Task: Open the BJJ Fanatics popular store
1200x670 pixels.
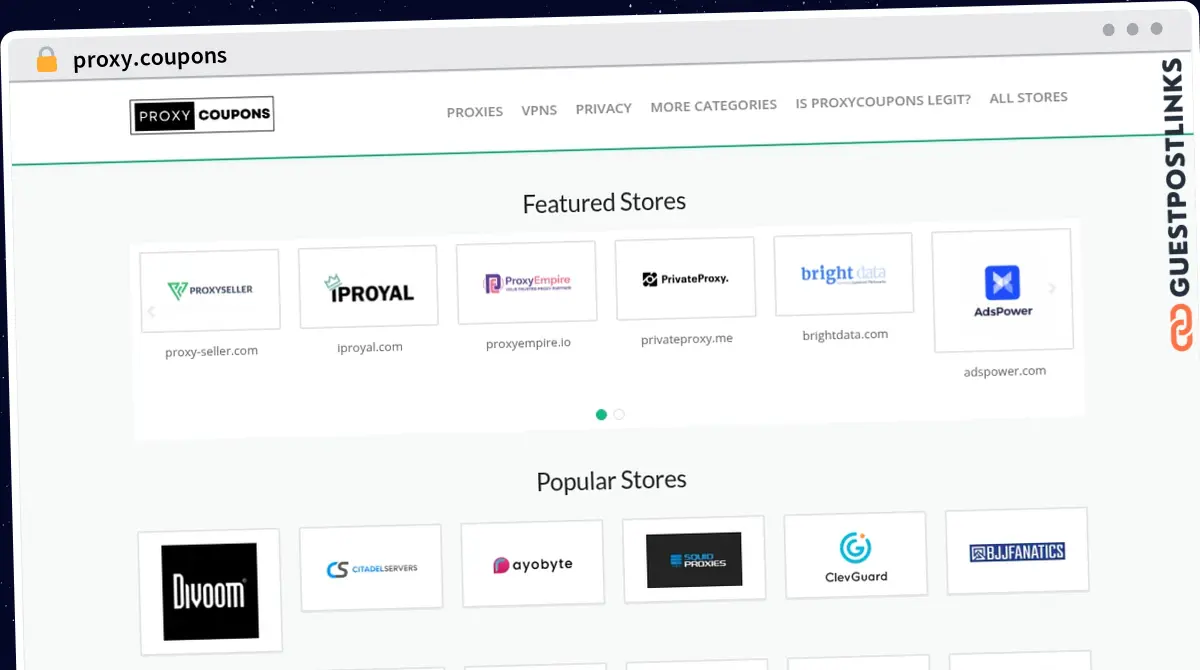Action: tap(1017, 550)
